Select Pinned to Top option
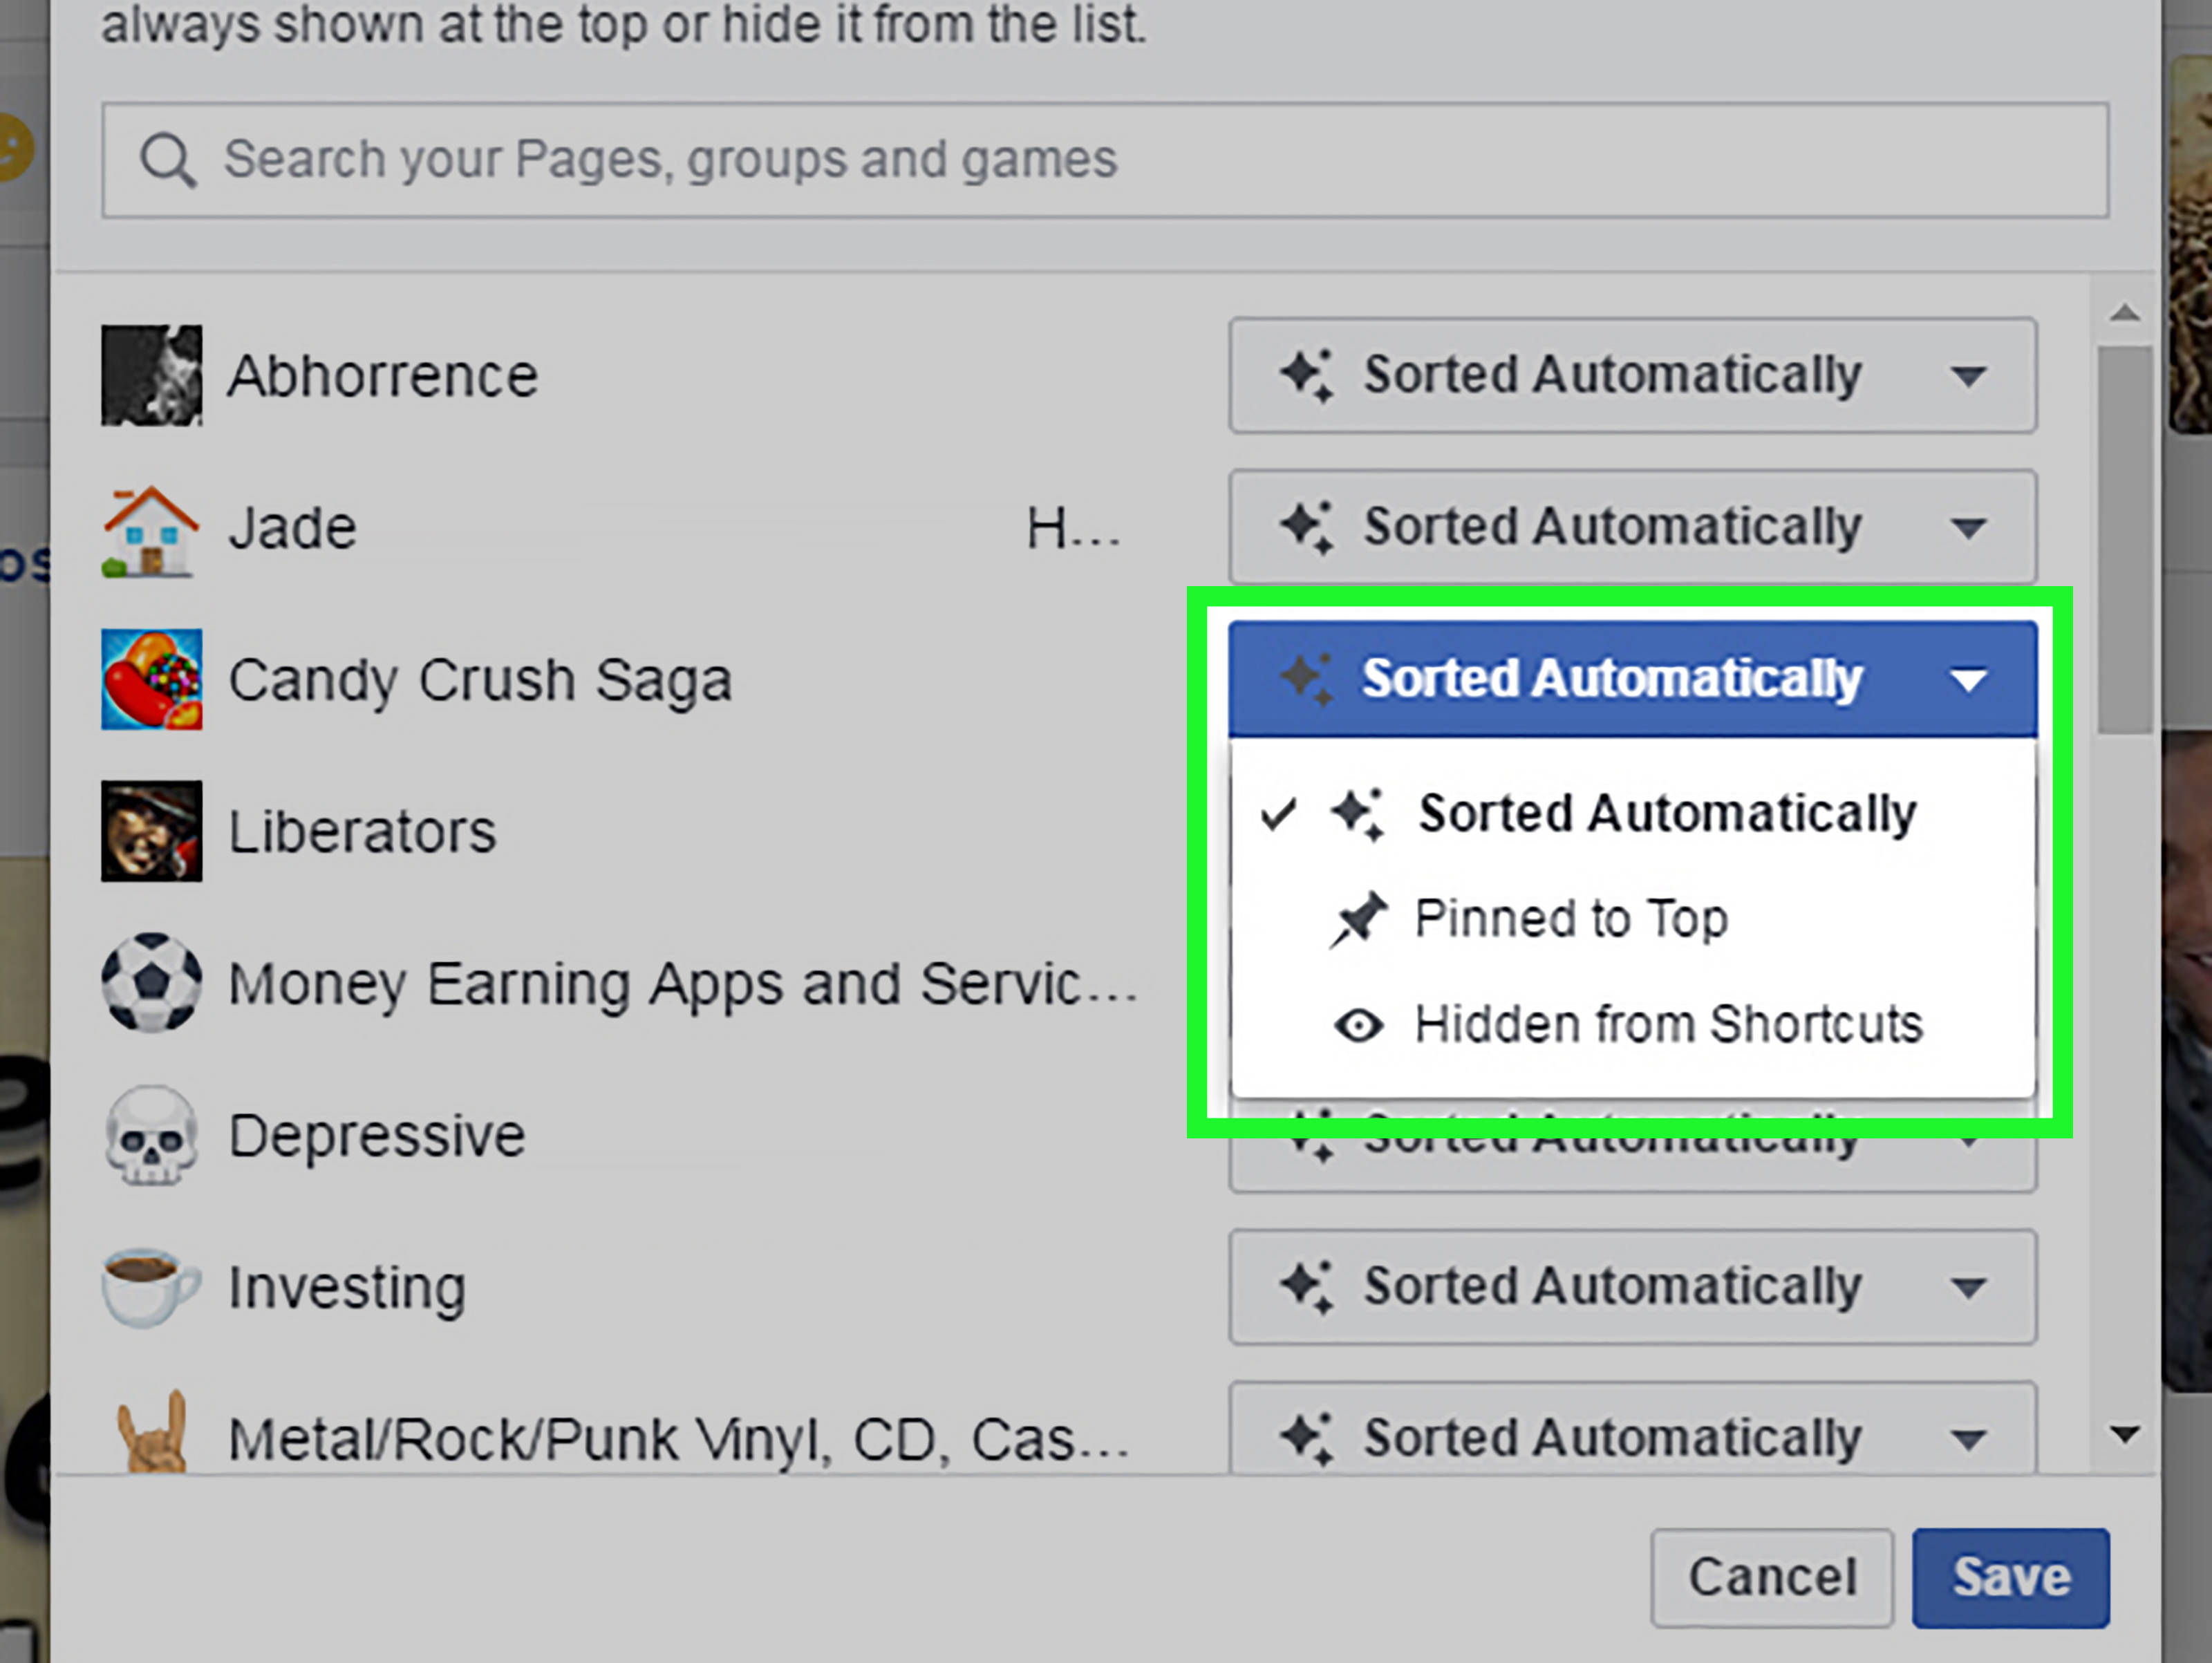The image size is (2212, 1663). [1569, 919]
